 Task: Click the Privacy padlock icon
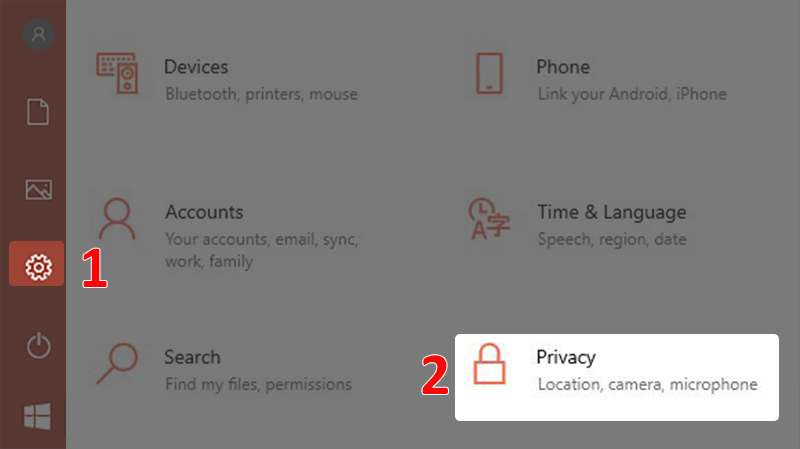pos(490,364)
